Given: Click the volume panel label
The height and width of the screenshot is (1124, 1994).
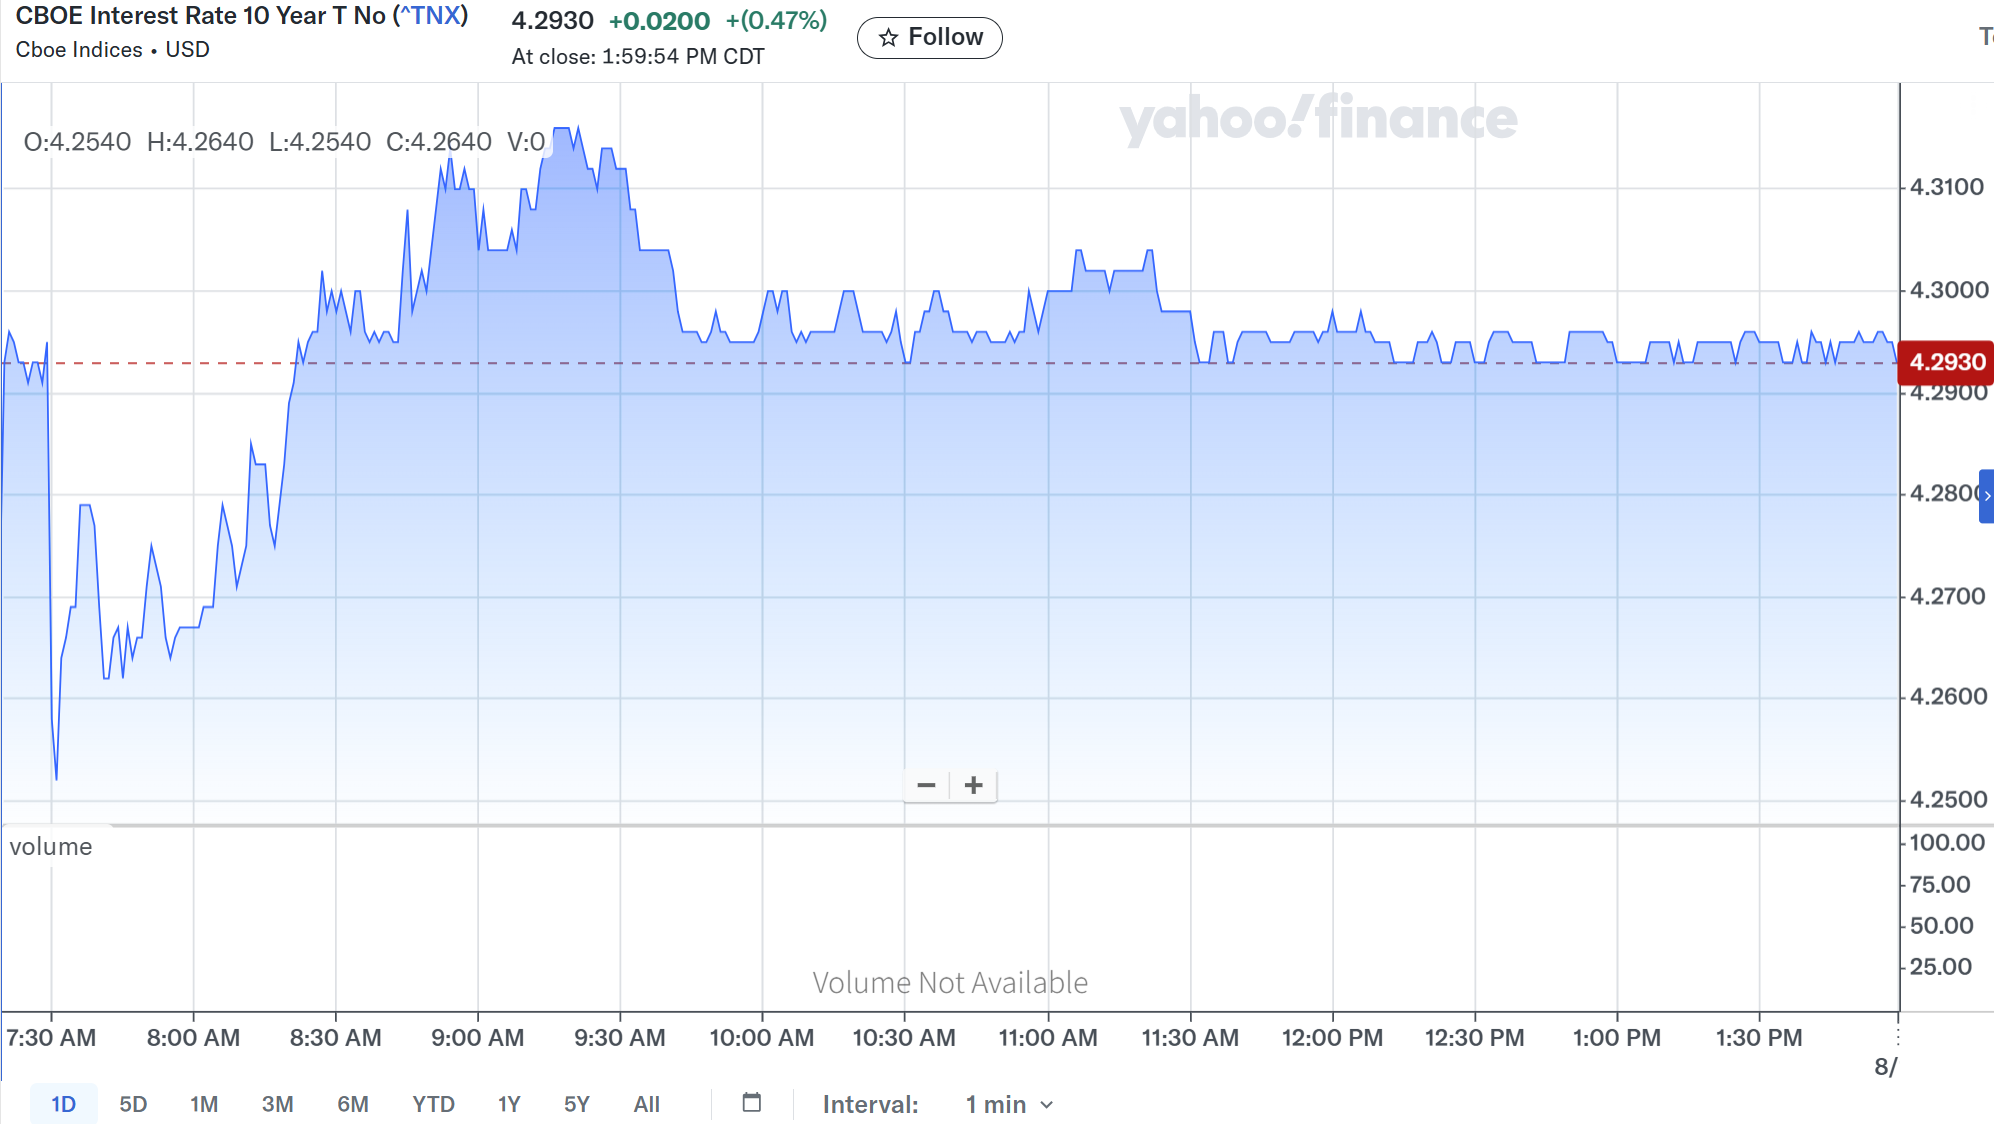Looking at the screenshot, I should pyautogui.click(x=51, y=847).
